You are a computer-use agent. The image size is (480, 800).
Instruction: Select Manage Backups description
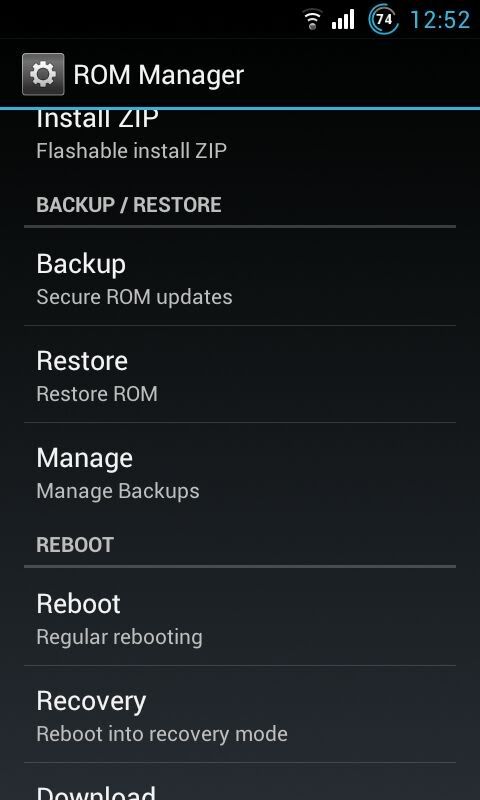tap(118, 491)
